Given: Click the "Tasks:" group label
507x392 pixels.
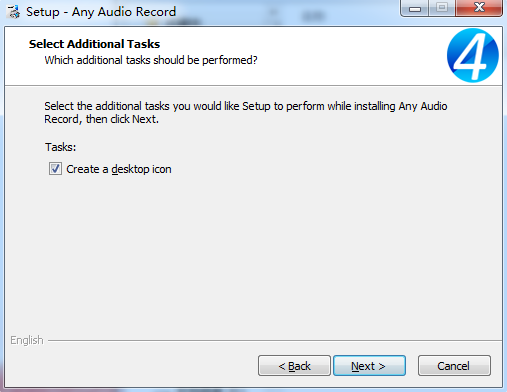Looking at the screenshot, I should click(x=61, y=147).
